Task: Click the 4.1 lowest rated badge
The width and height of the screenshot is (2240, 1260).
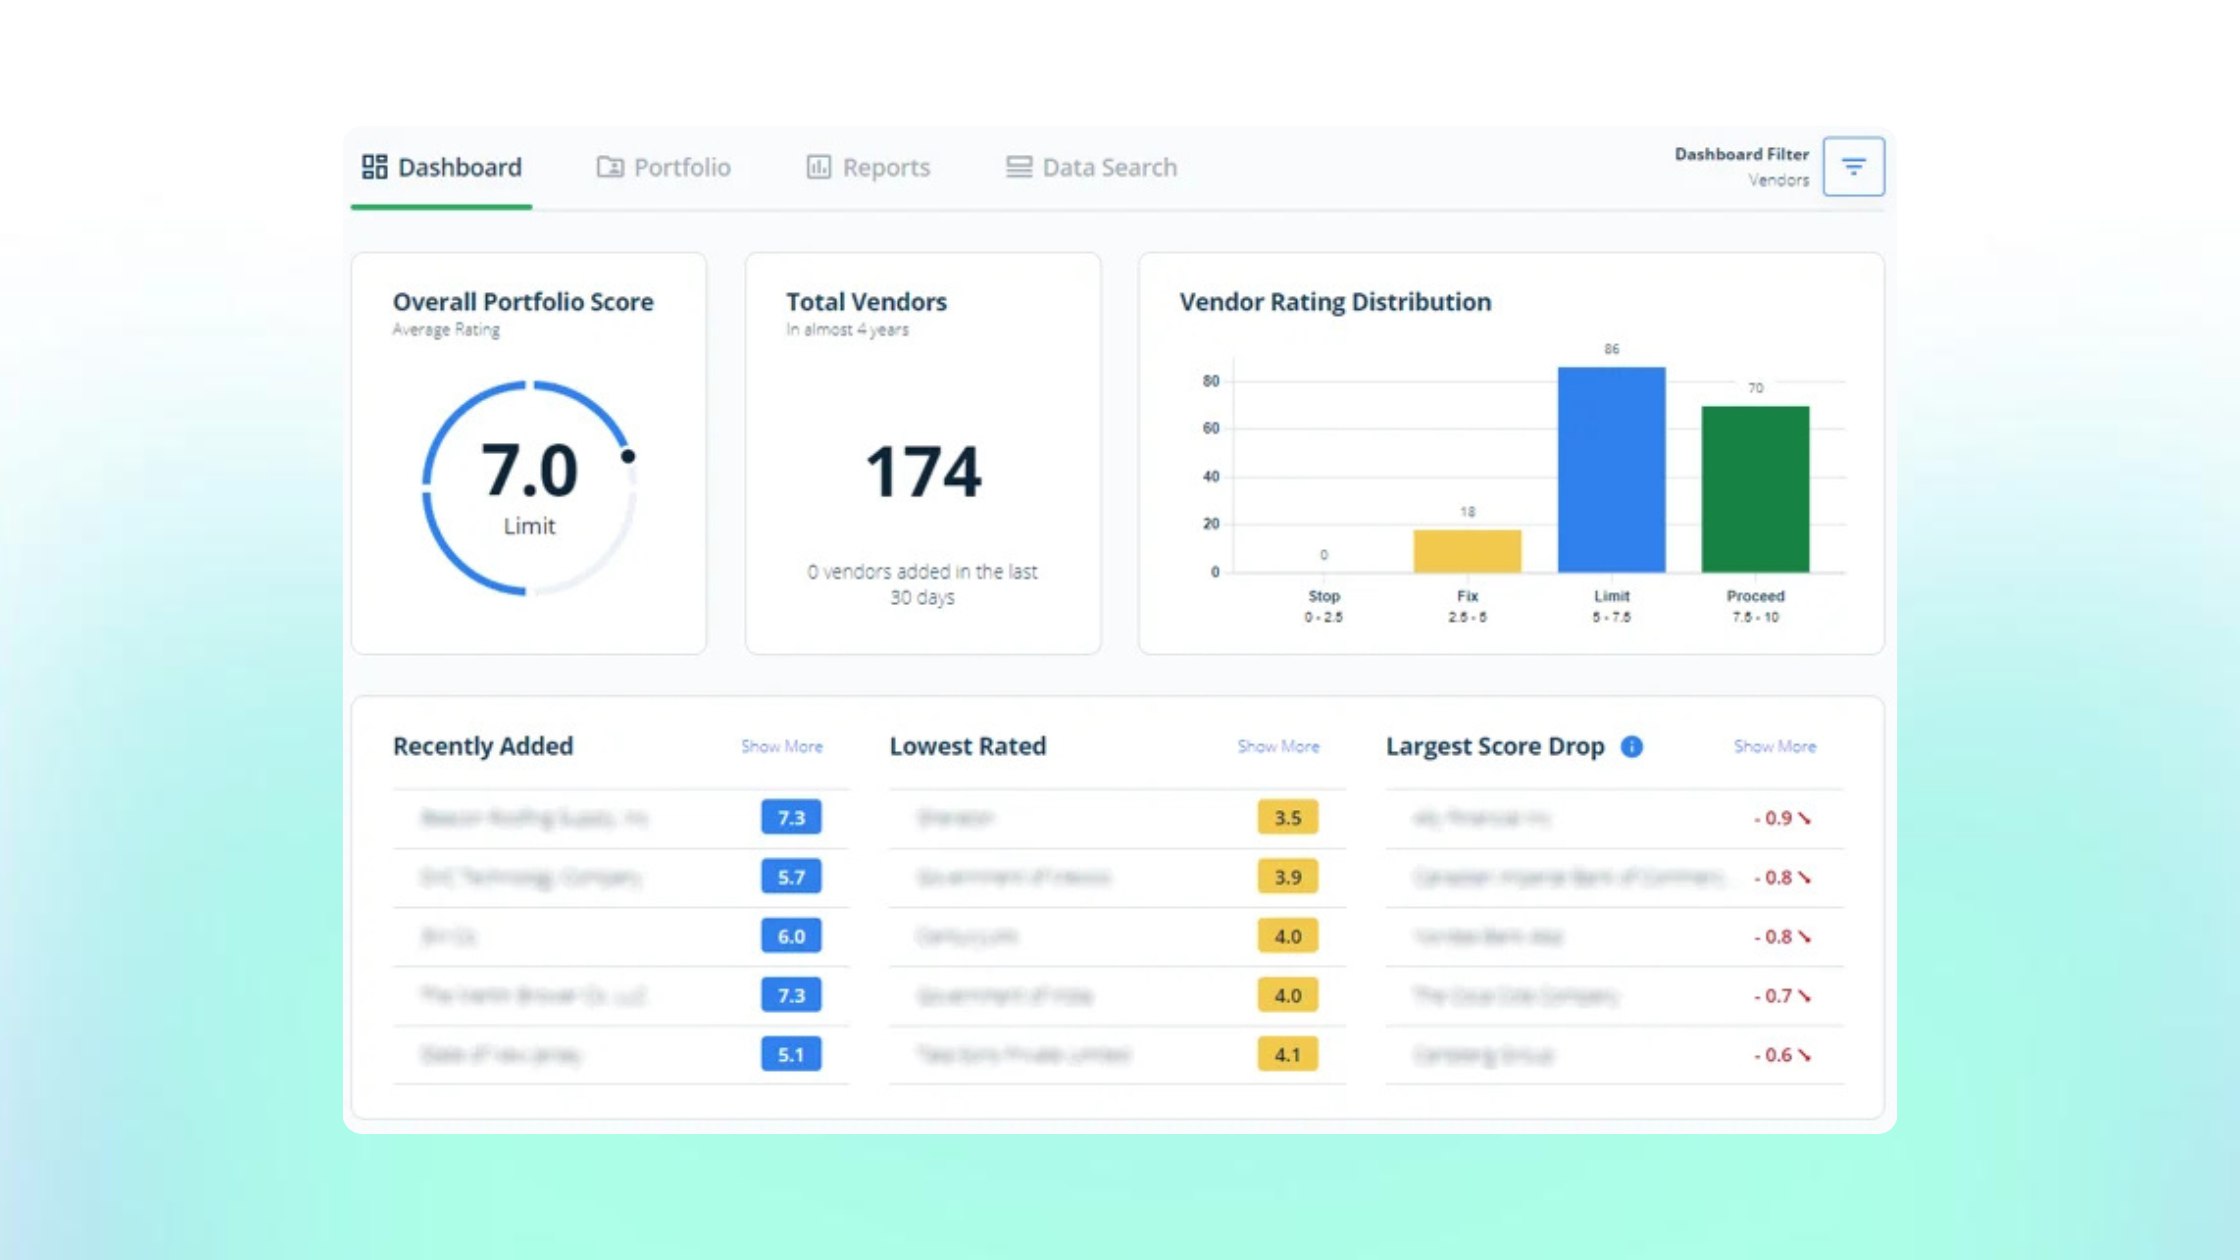Action: pyautogui.click(x=1288, y=1054)
